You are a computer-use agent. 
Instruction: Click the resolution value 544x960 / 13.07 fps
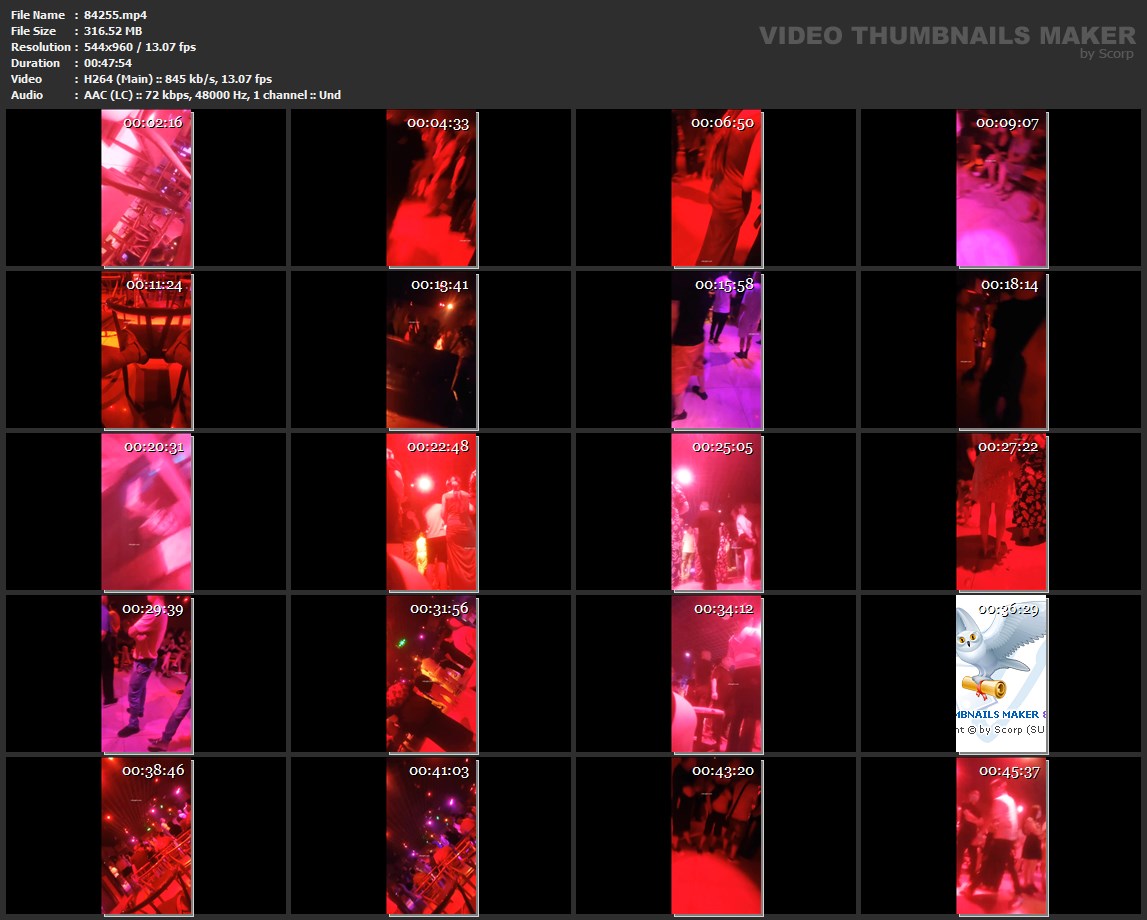(x=140, y=47)
